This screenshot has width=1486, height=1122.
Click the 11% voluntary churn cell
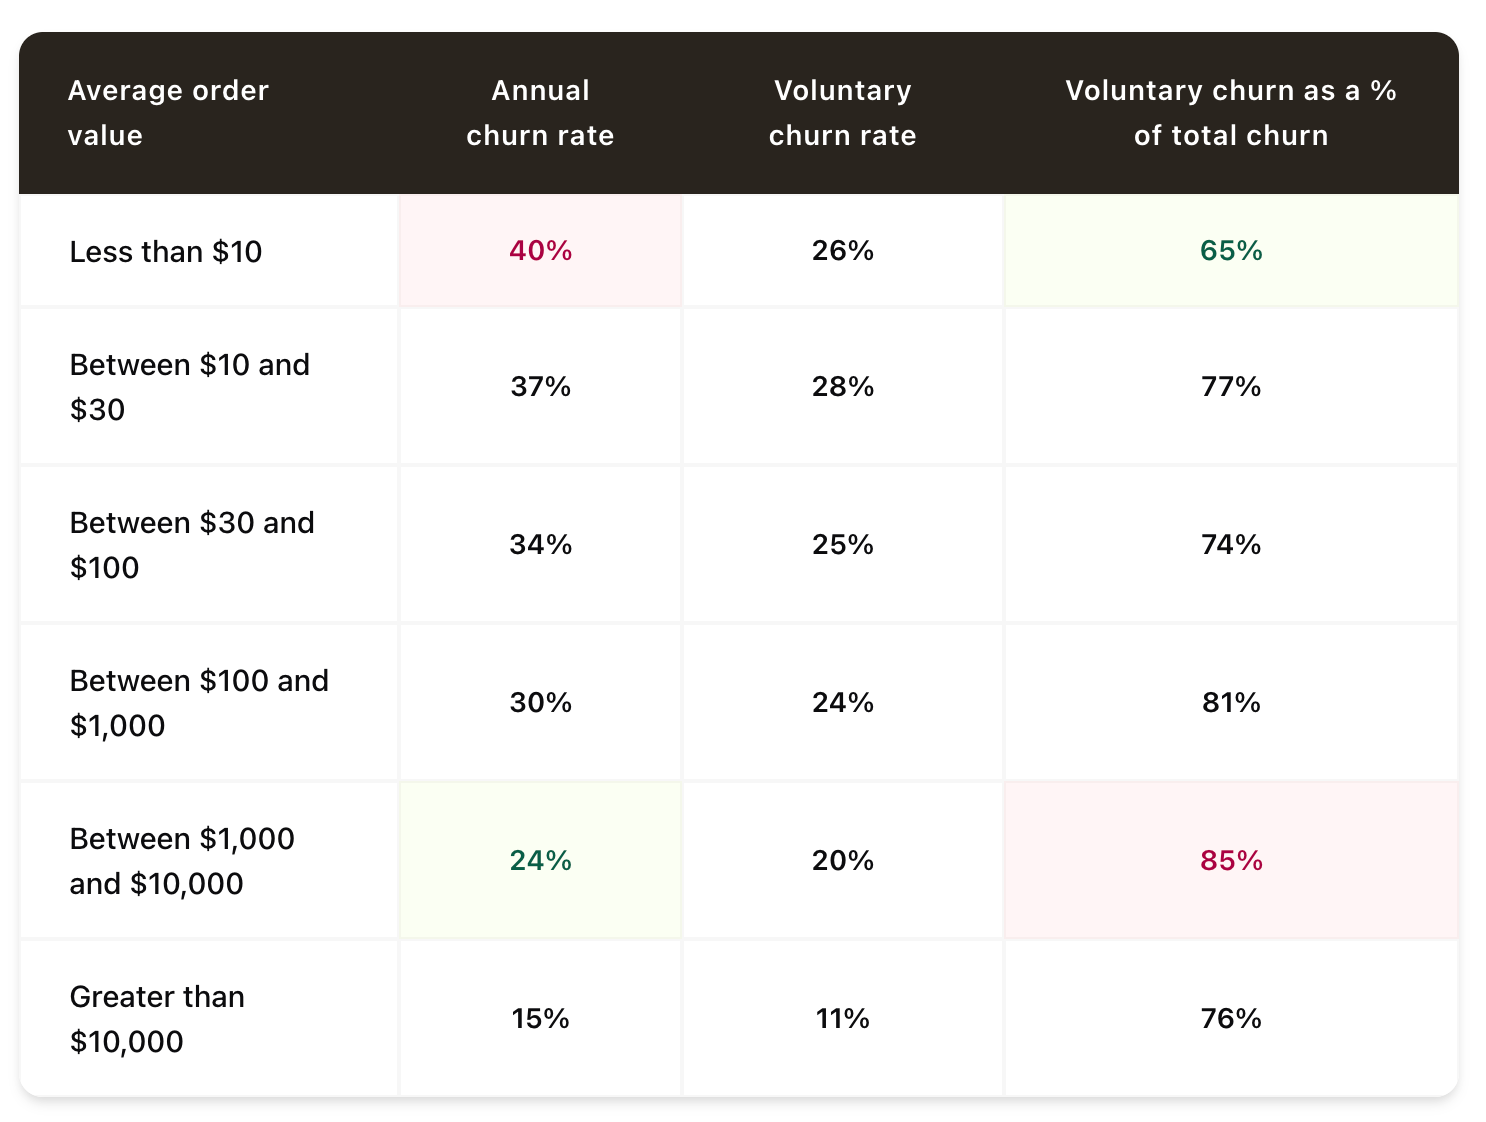(x=842, y=1019)
